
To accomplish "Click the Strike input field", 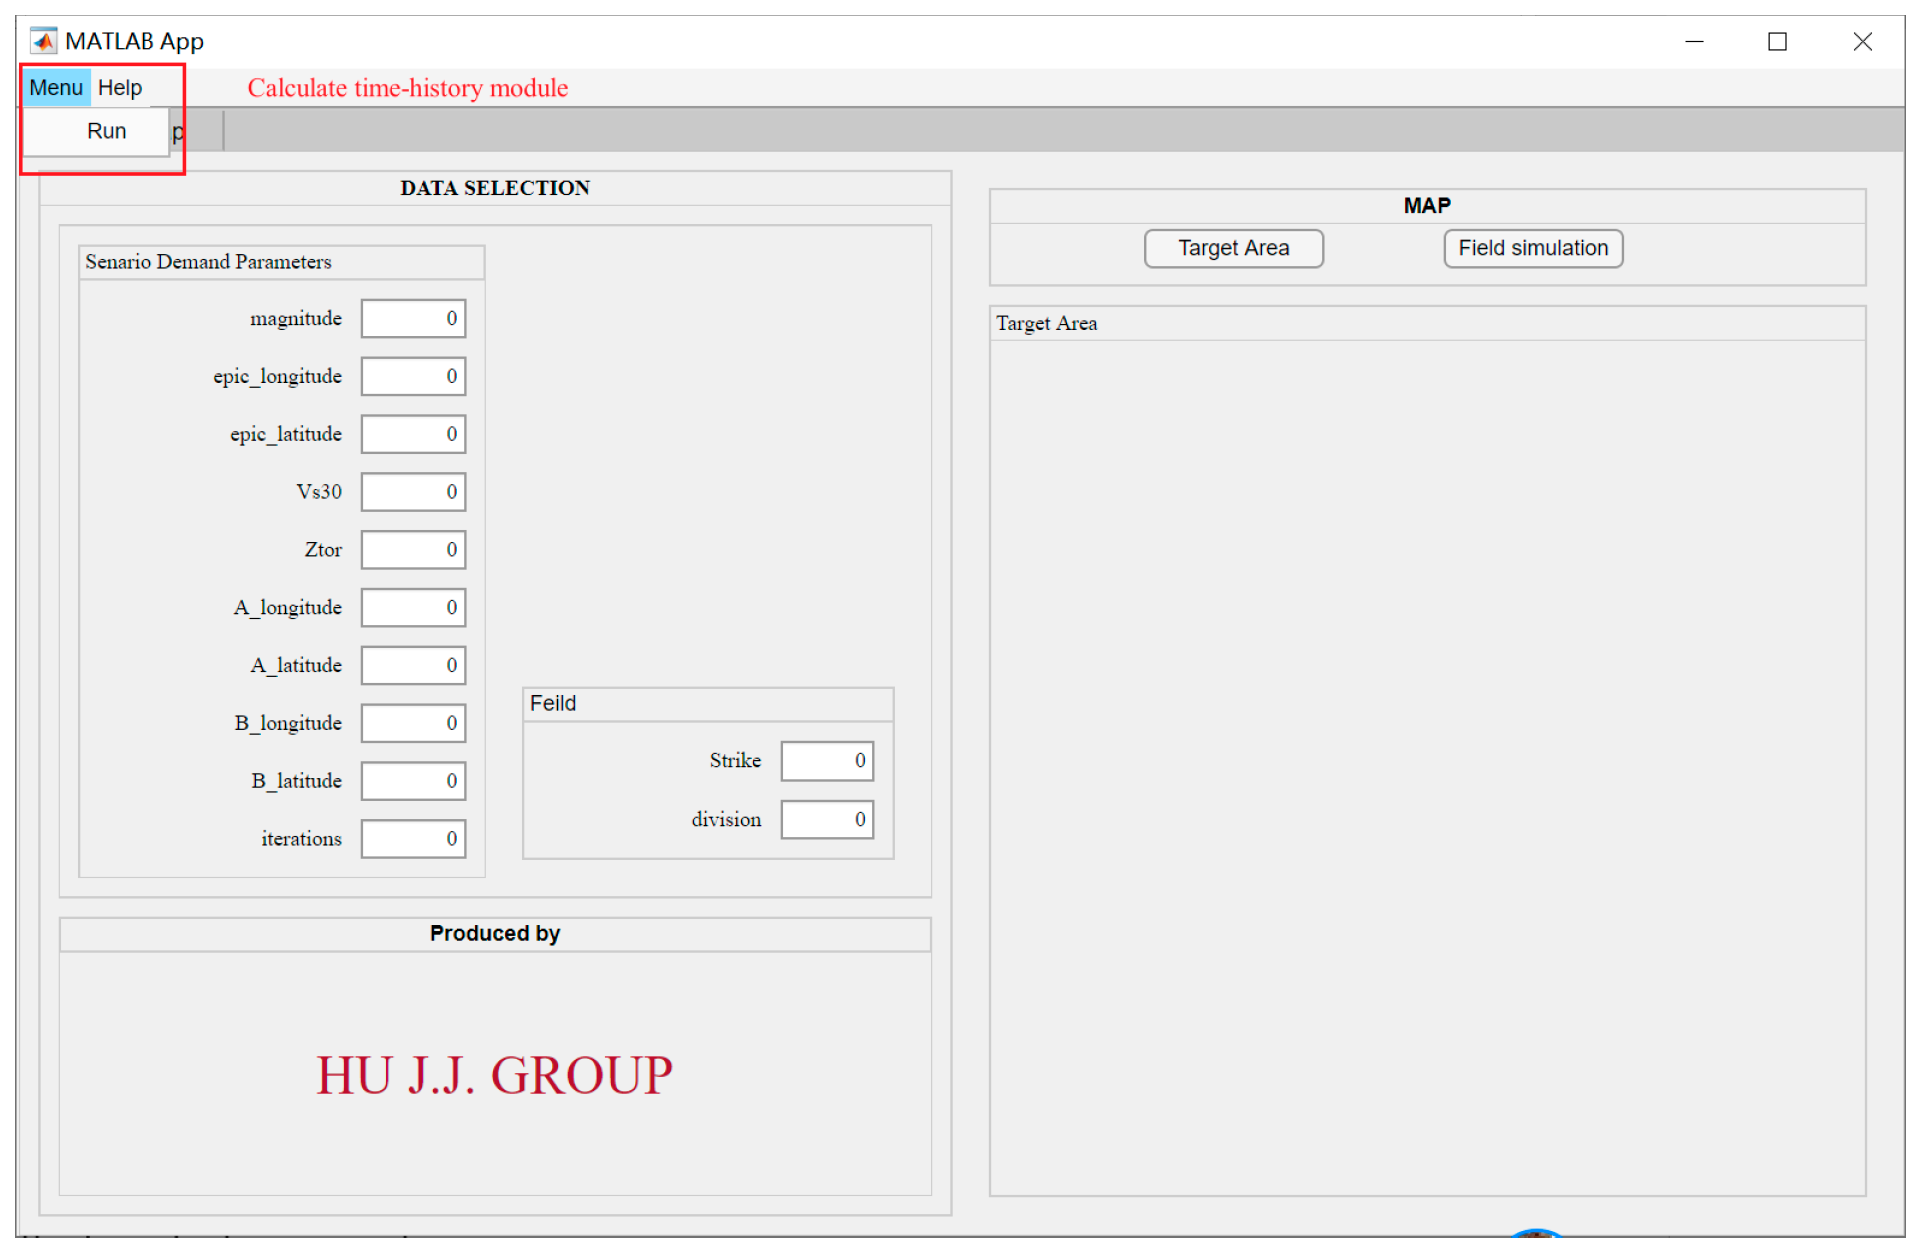I will pos(827,761).
